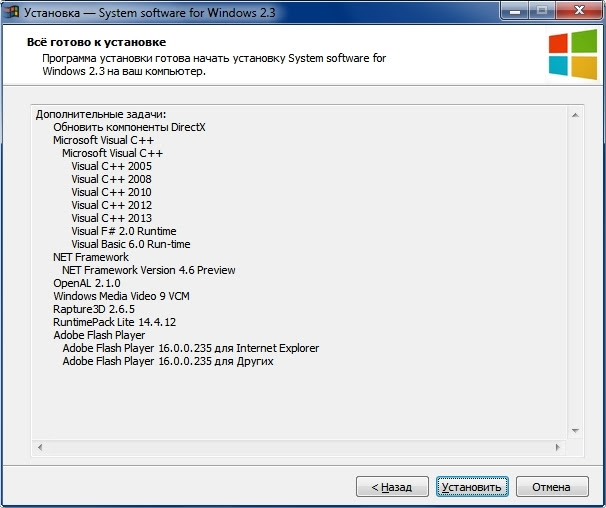The width and height of the screenshot is (606, 508).
Task: Go back with the Назад button
Action: tap(392, 486)
